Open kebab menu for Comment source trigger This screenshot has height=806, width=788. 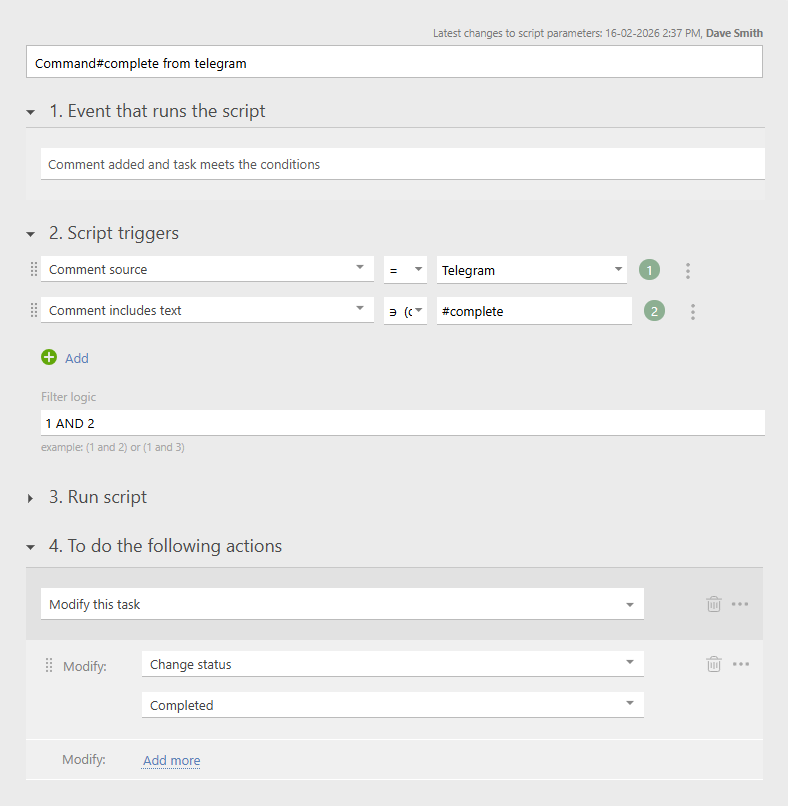pyautogui.click(x=687, y=270)
